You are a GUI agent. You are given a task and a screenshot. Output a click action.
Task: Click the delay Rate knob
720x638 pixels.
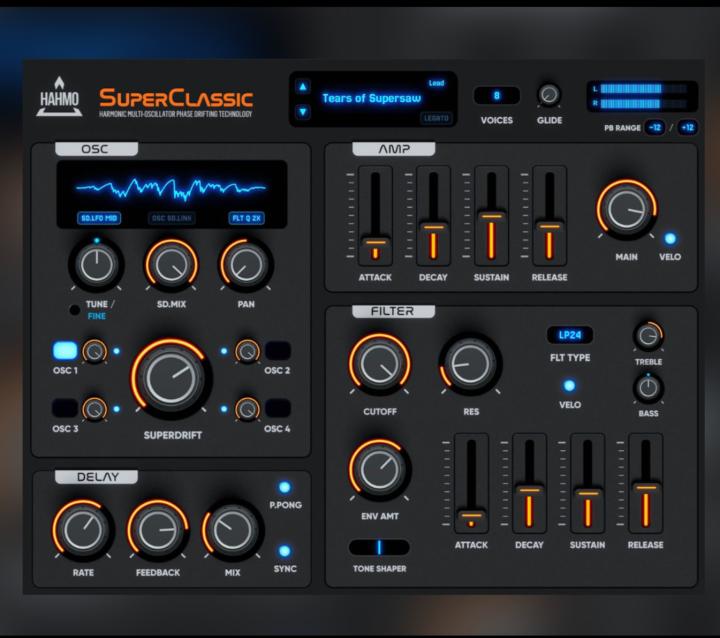coord(83,530)
